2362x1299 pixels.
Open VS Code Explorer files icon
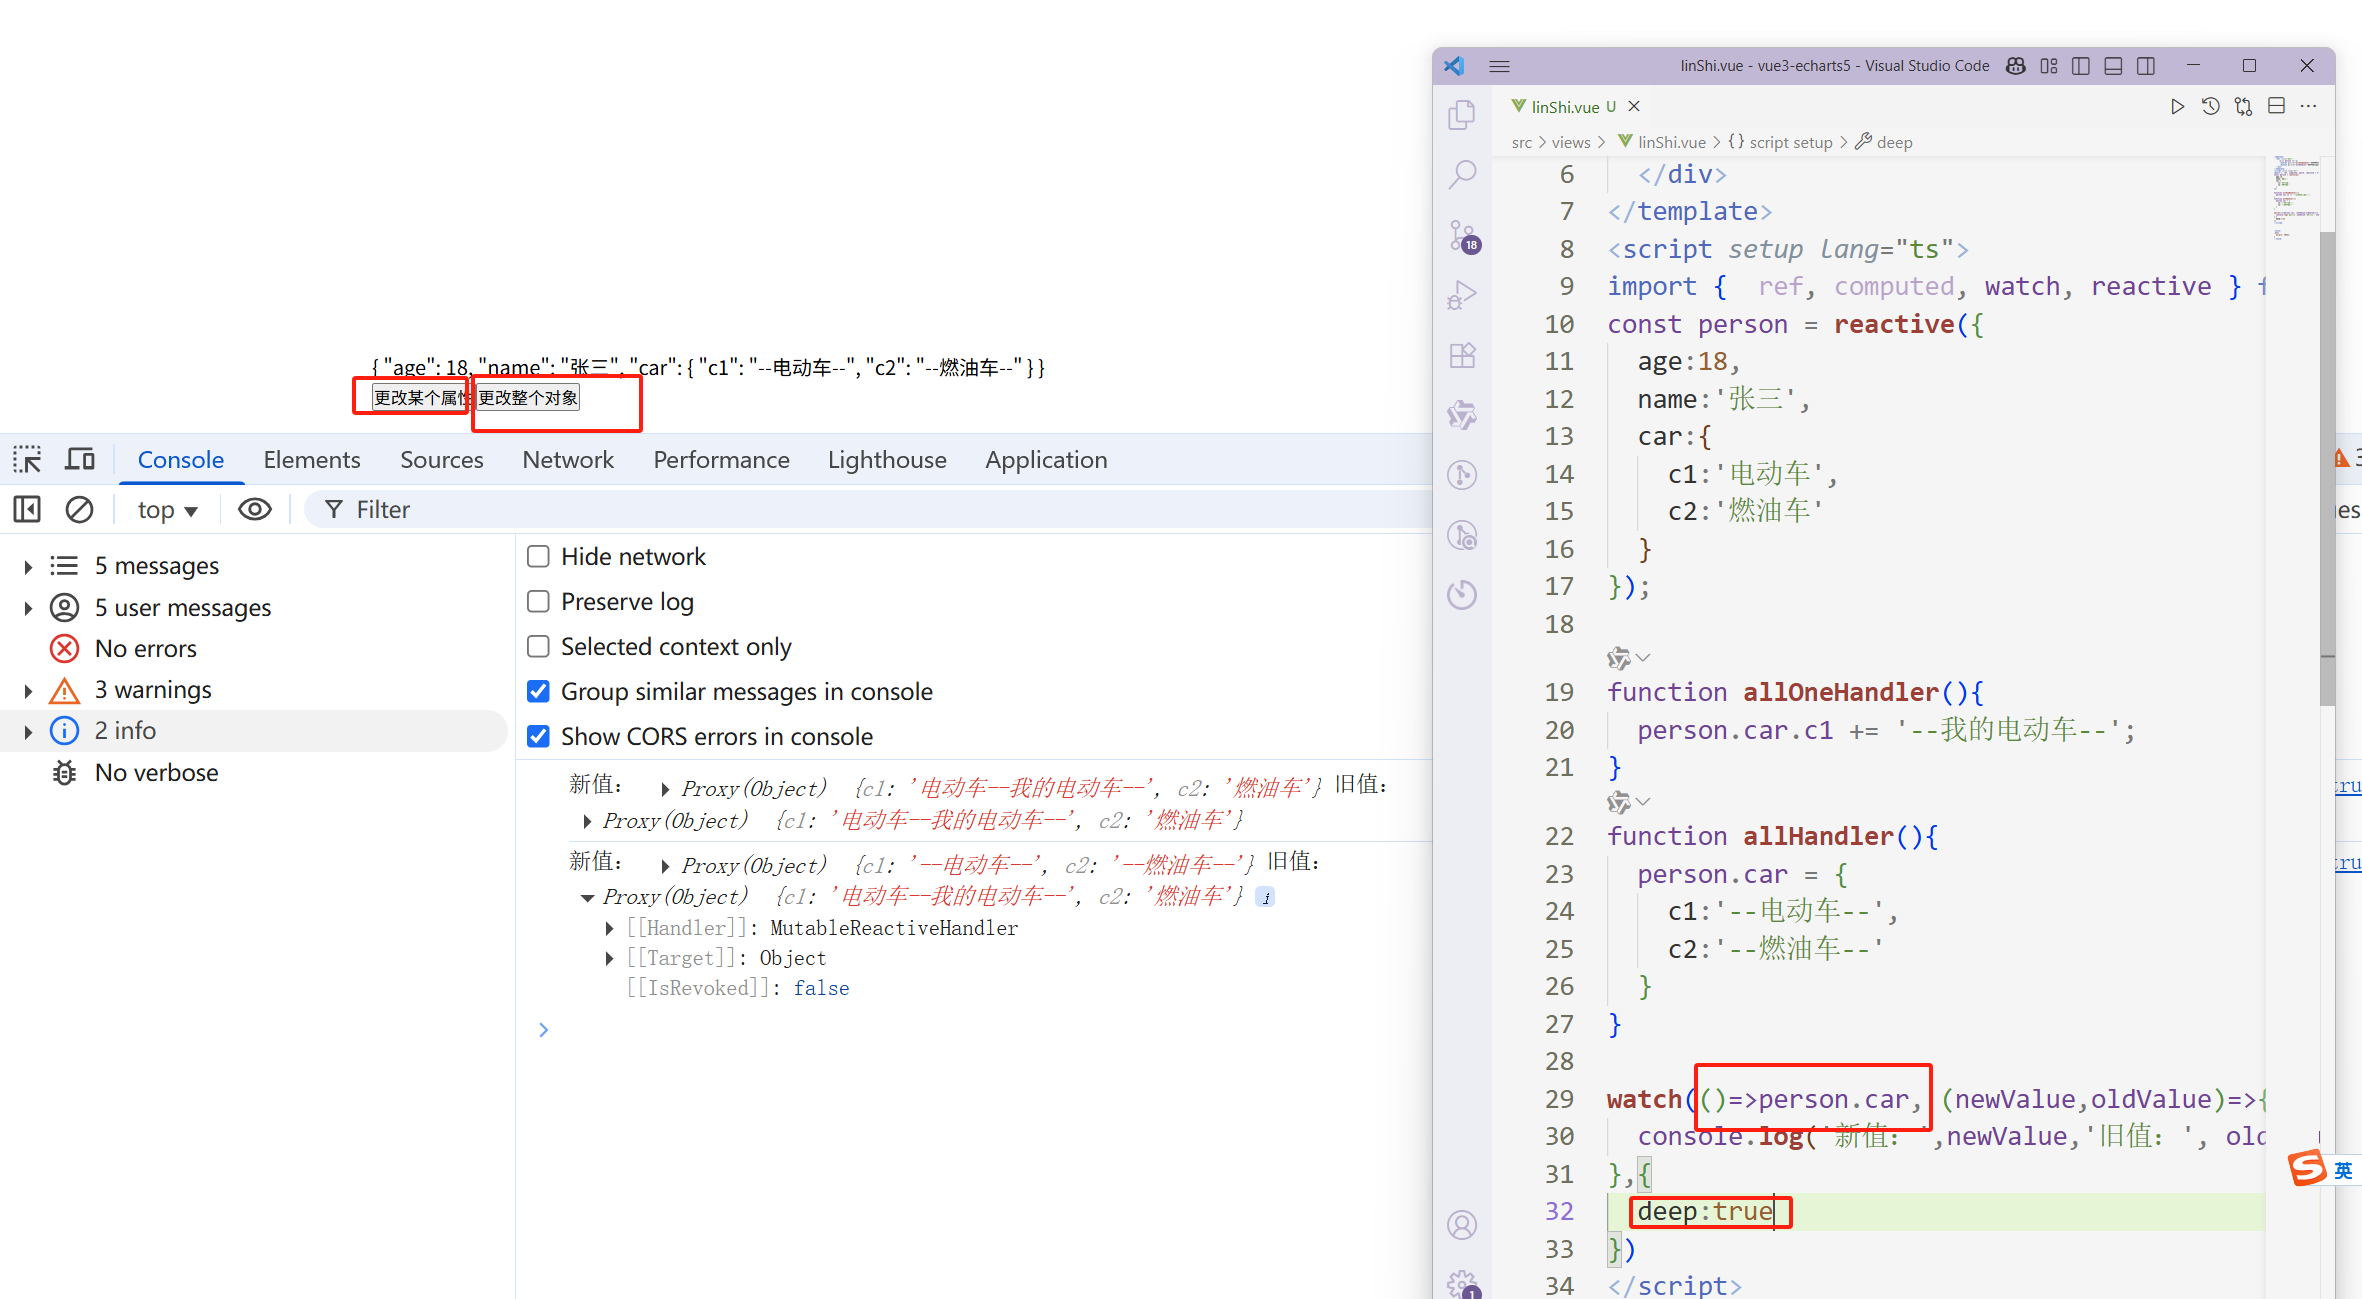coord(1462,115)
